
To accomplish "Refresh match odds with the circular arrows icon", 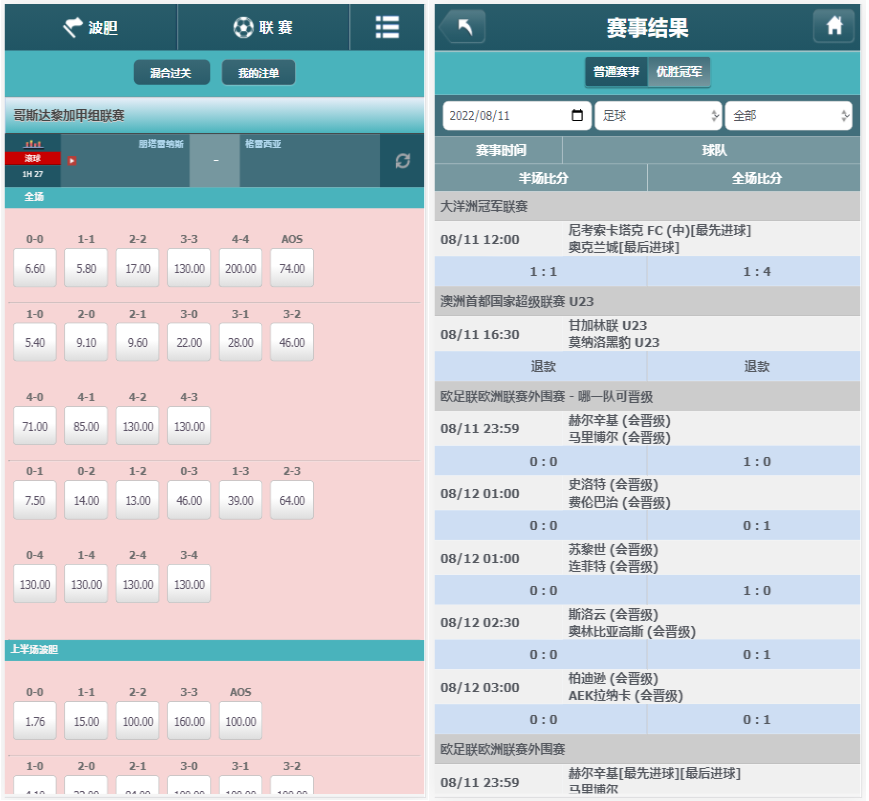I will click(x=402, y=160).
